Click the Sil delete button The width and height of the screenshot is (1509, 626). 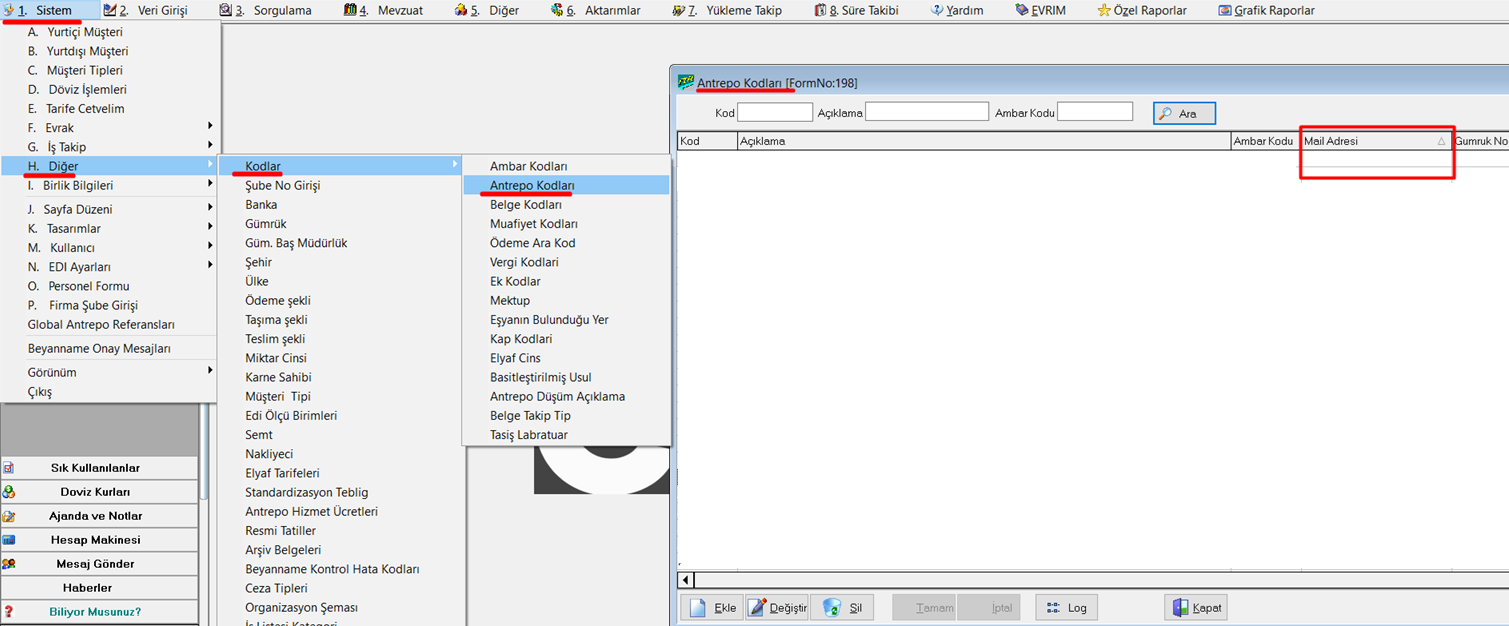tap(841, 608)
